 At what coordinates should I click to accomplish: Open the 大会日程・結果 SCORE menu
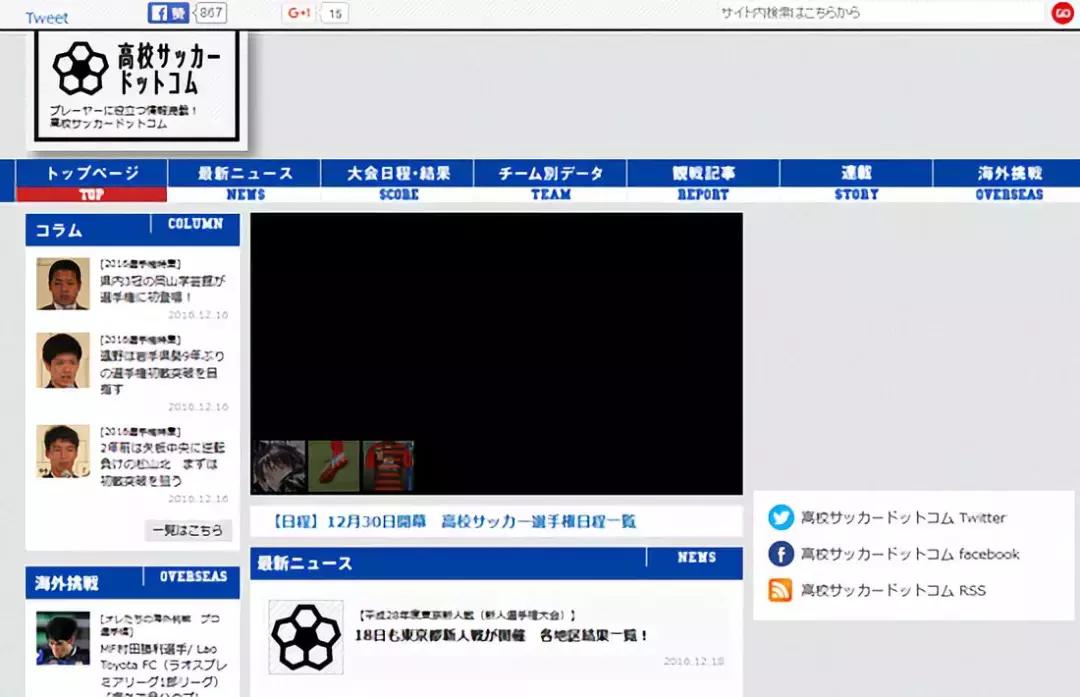click(x=398, y=181)
